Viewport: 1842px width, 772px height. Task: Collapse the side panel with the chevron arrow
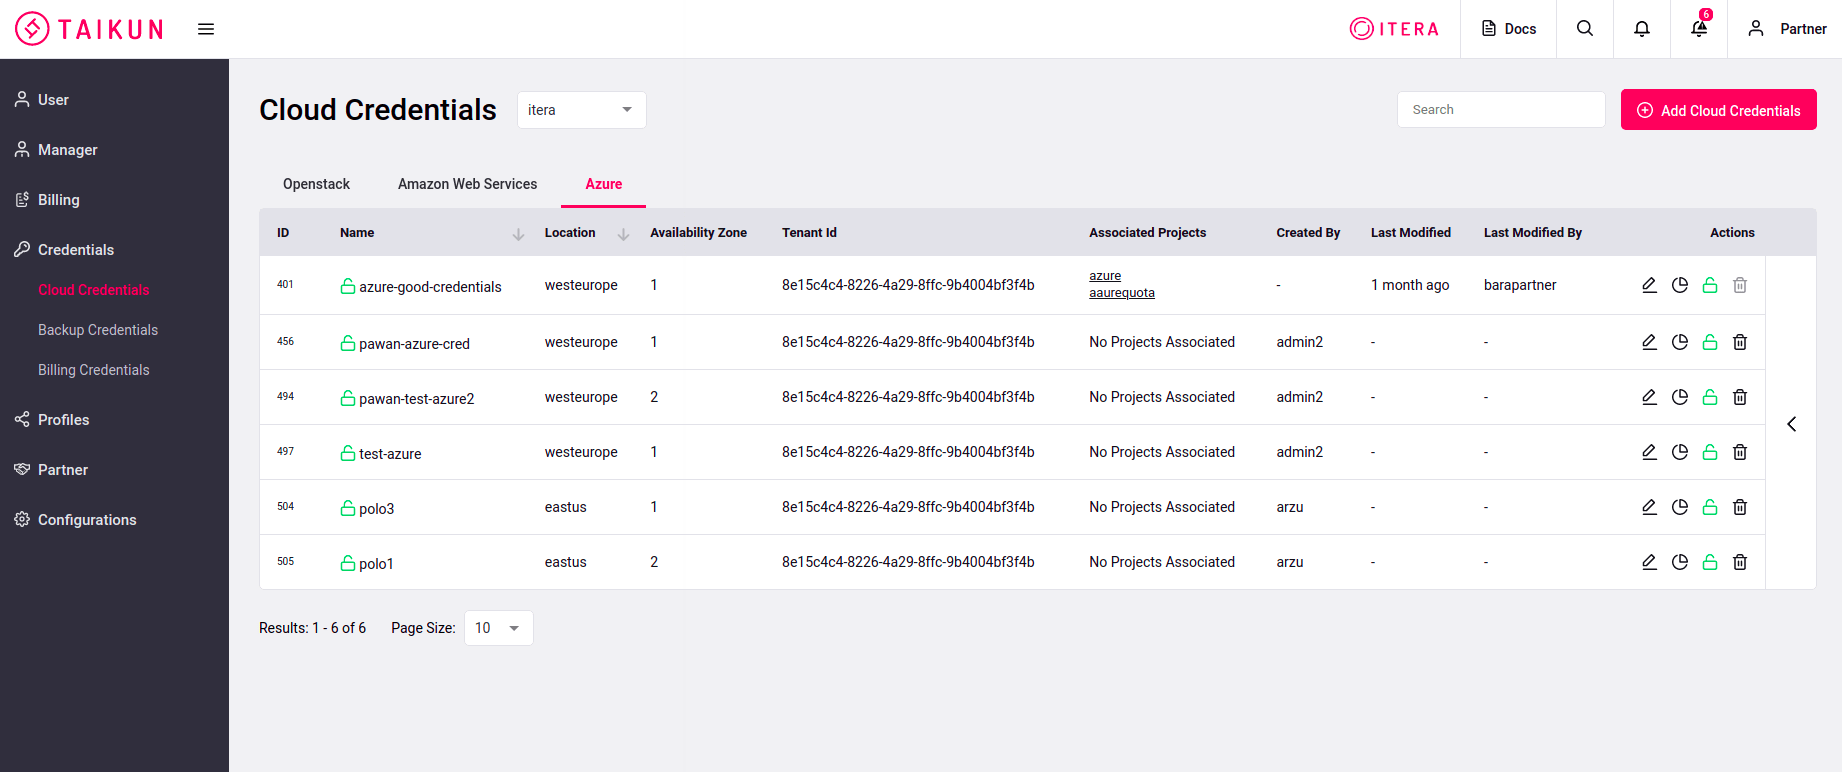coord(1791,424)
